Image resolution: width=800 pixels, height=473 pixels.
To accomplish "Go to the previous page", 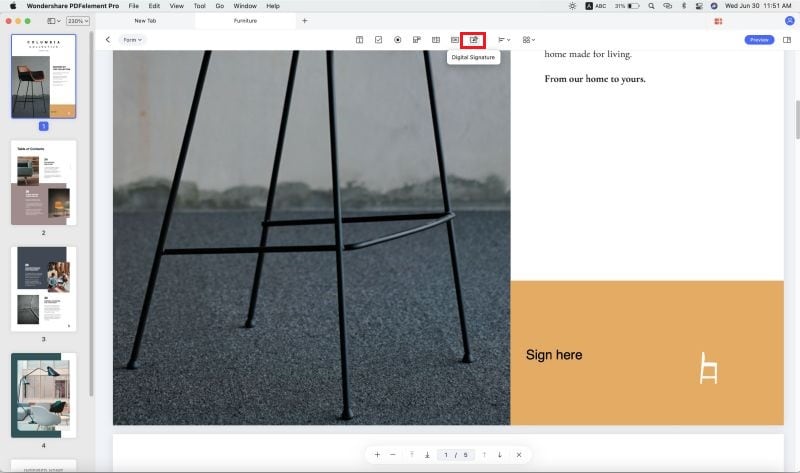I will point(484,455).
